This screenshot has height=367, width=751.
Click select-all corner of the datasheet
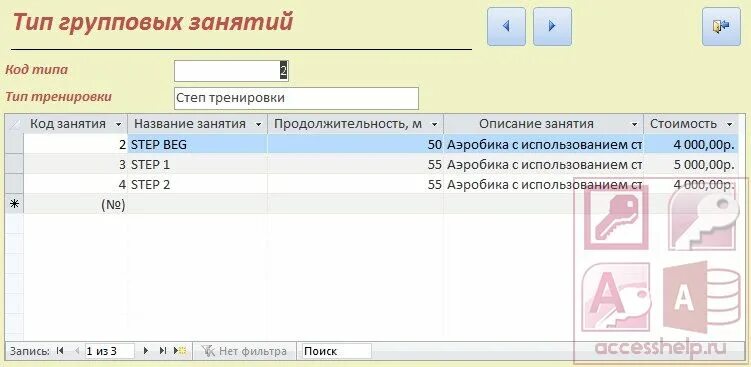click(x=14, y=124)
